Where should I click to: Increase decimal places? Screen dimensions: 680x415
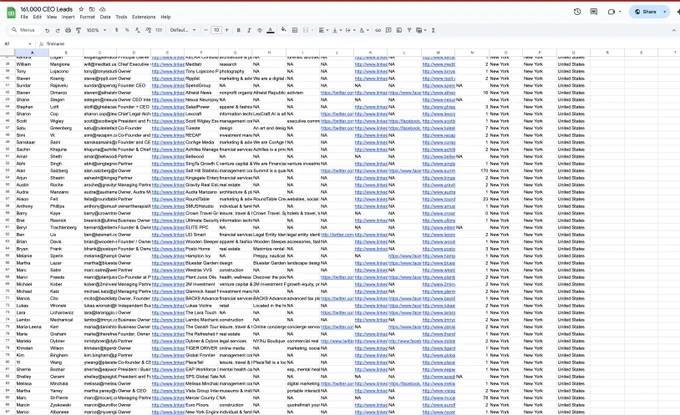coord(148,30)
